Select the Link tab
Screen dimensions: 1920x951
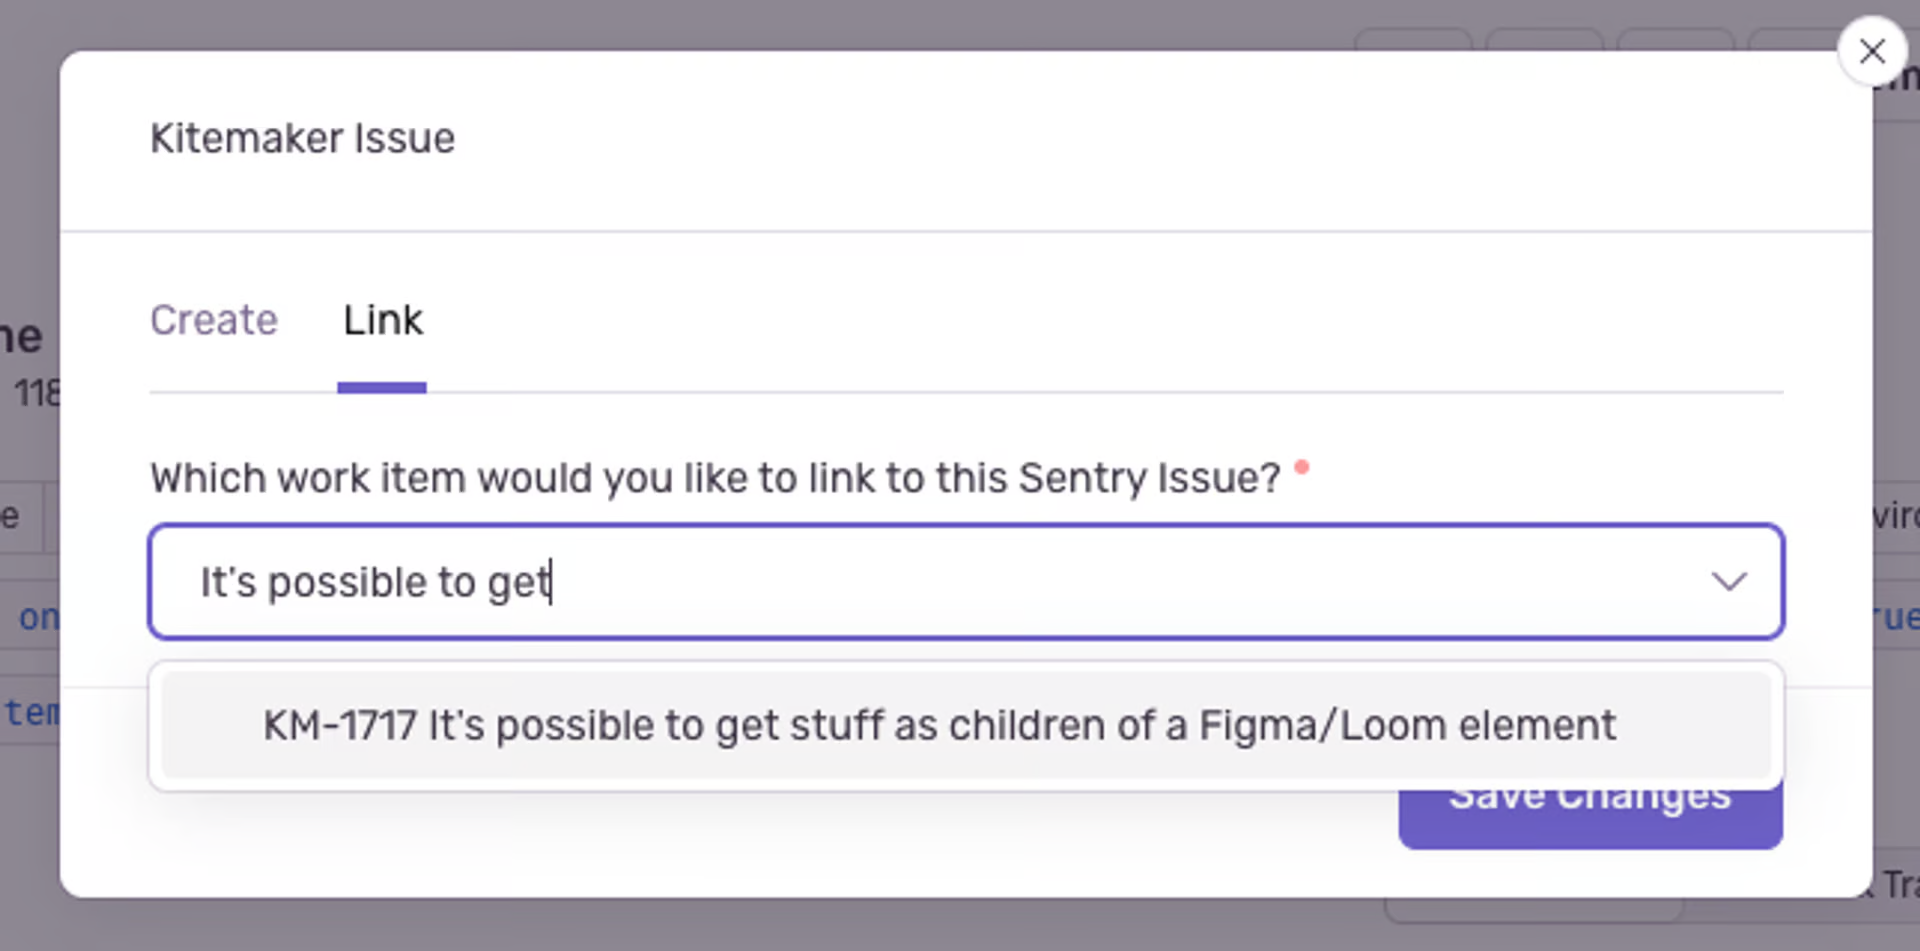tap(383, 320)
